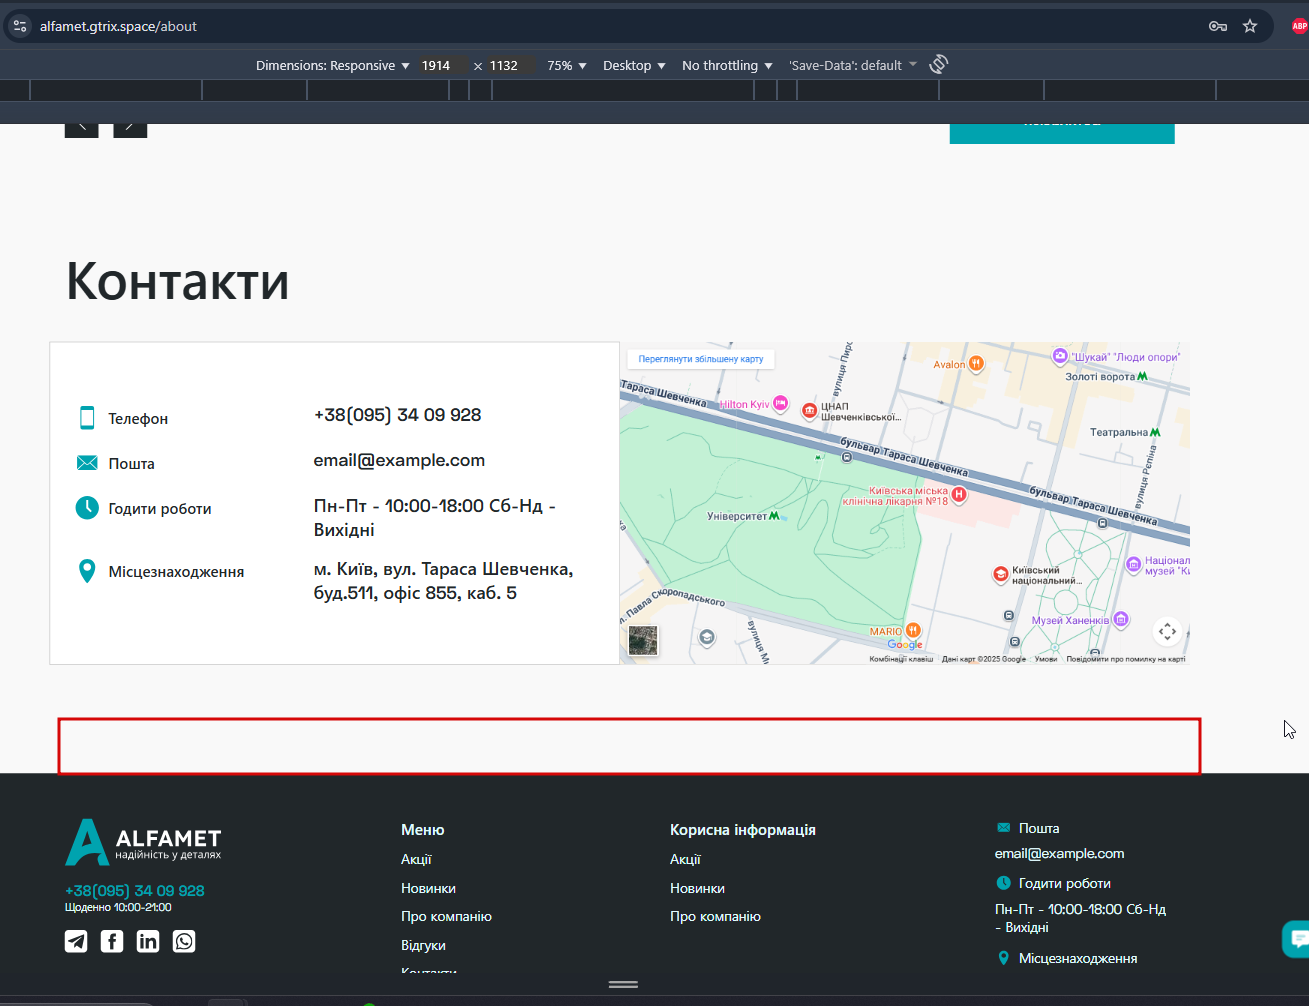Click the device viewport bottom handle
This screenshot has width=1309, height=1006.
tap(623, 984)
